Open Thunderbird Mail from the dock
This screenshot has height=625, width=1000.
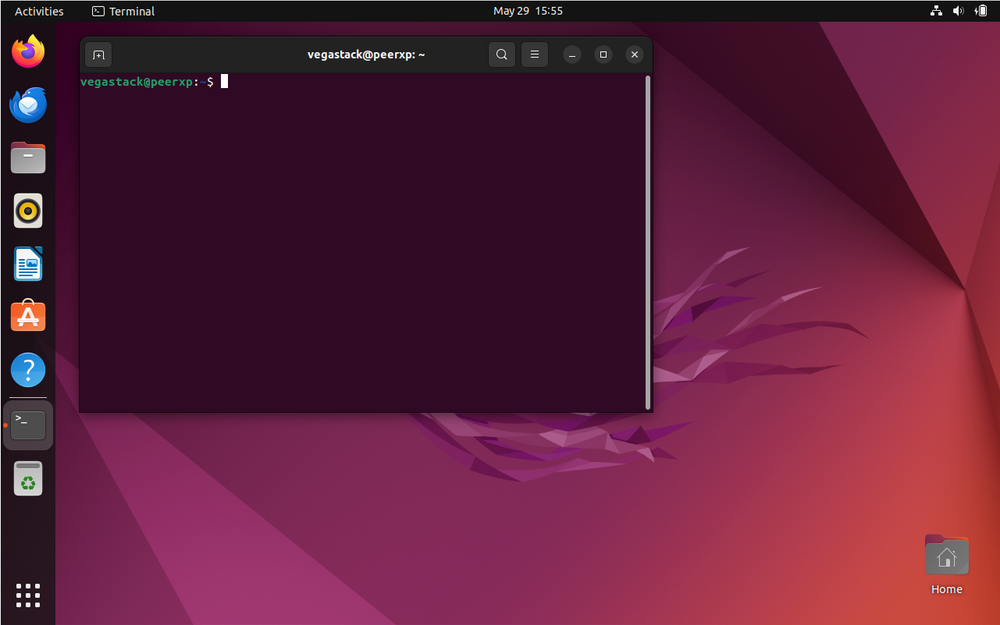coord(28,104)
